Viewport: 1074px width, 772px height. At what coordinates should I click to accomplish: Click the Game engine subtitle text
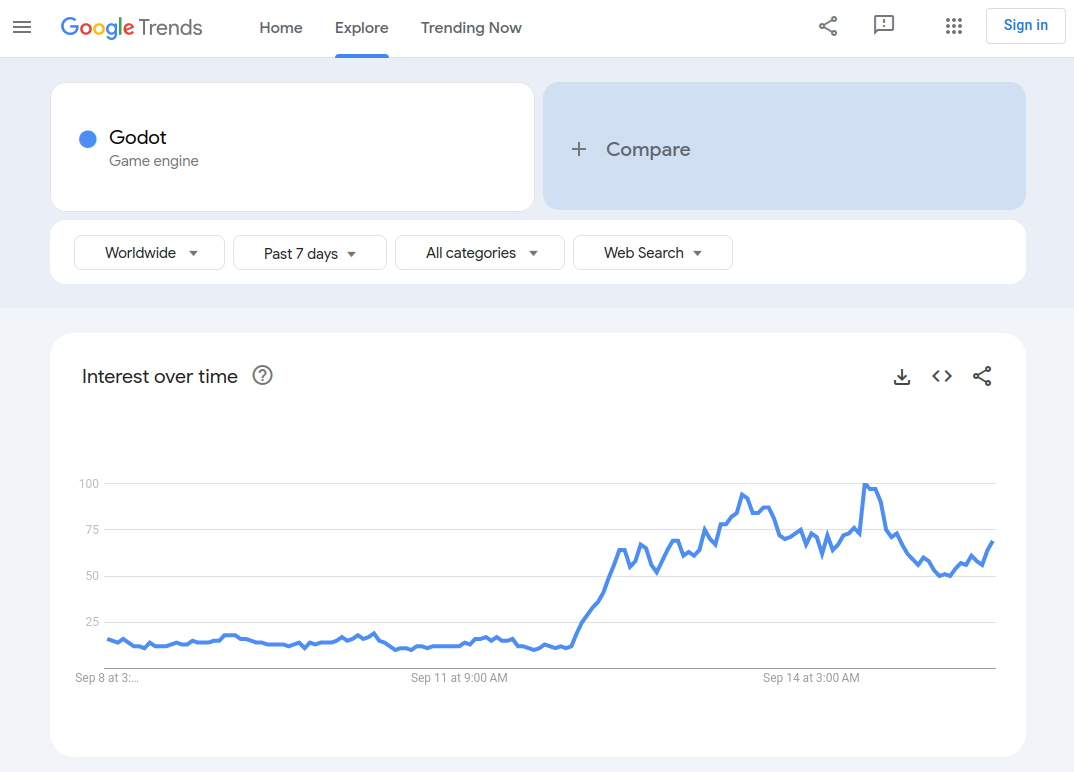tap(153, 161)
